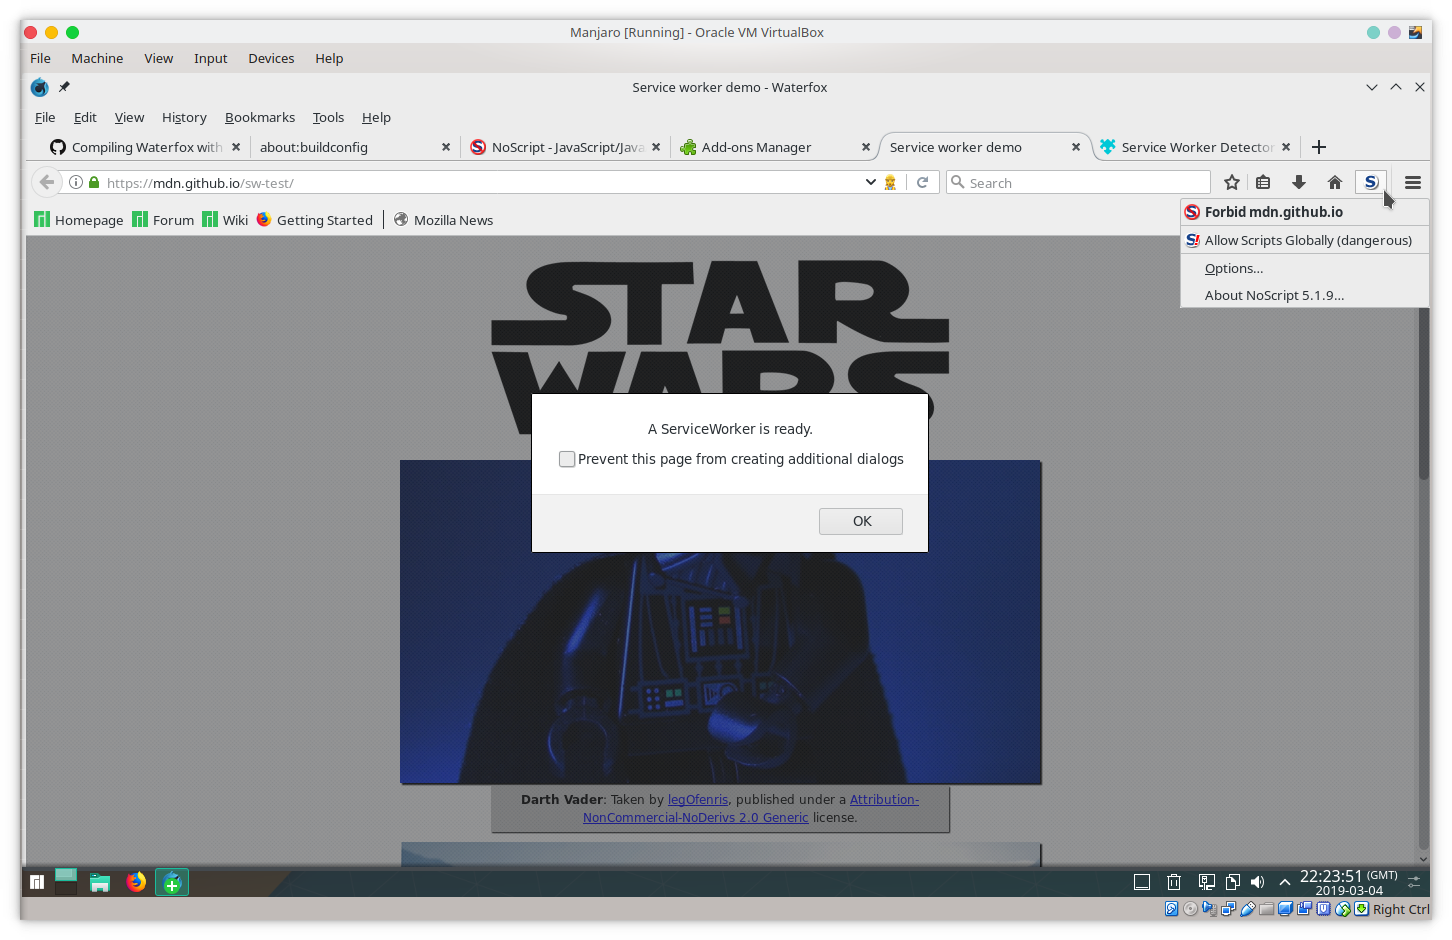Click the green plus taskbar app icon
1452x940 pixels.
coord(172,882)
